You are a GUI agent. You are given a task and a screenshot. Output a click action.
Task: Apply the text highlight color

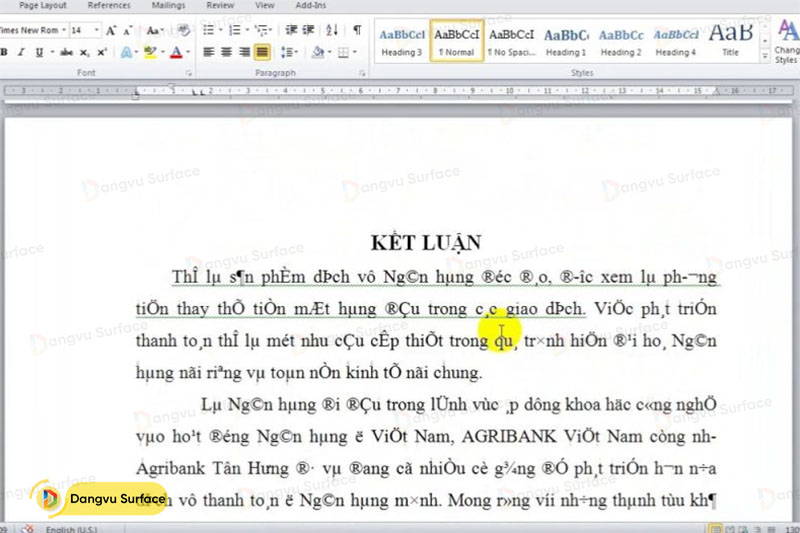[x=149, y=52]
